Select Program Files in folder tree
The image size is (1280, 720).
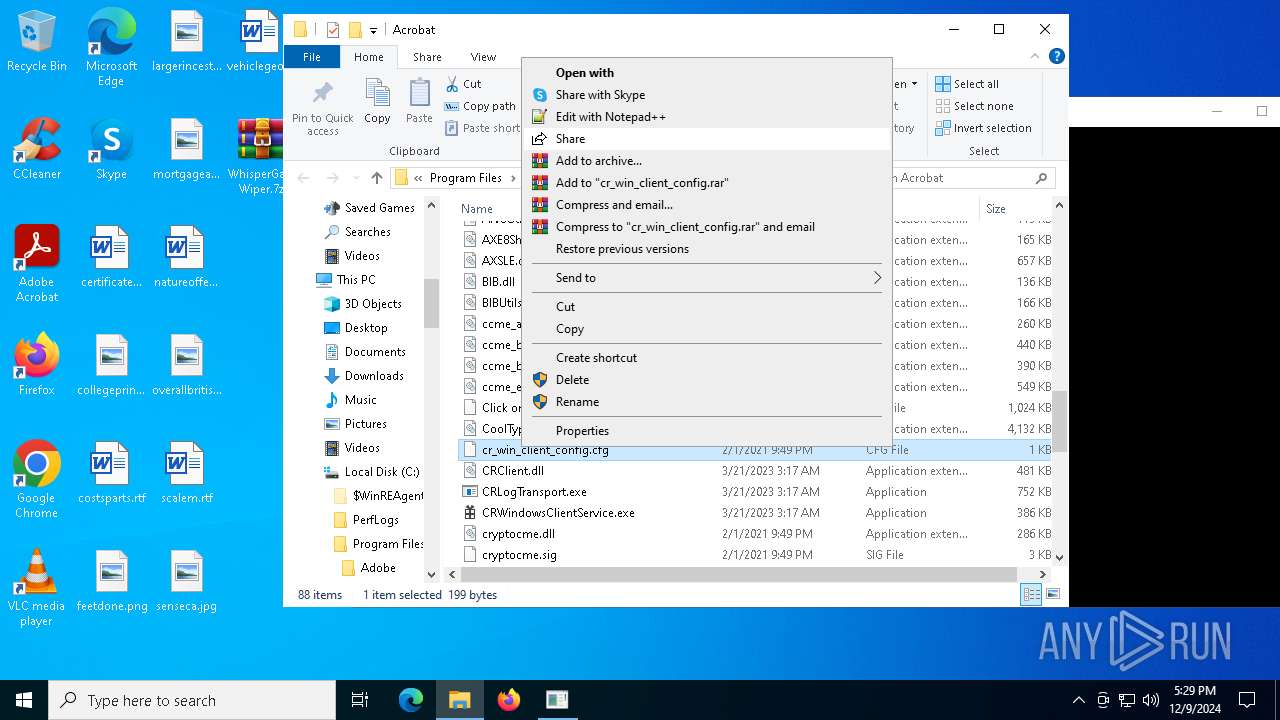378,544
